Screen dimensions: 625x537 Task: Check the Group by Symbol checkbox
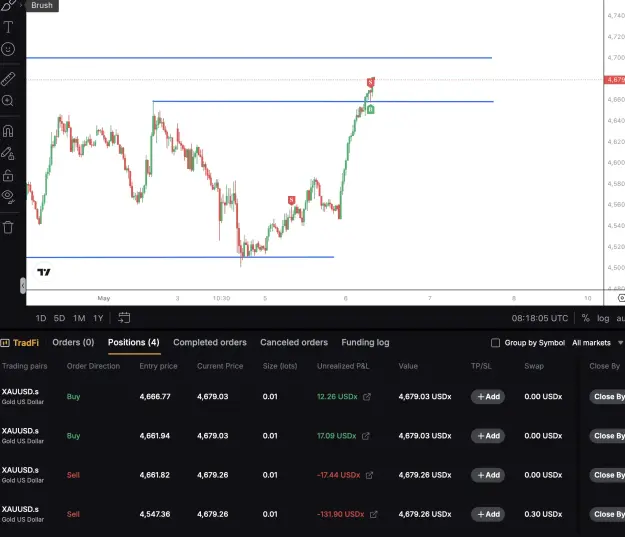coord(495,343)
